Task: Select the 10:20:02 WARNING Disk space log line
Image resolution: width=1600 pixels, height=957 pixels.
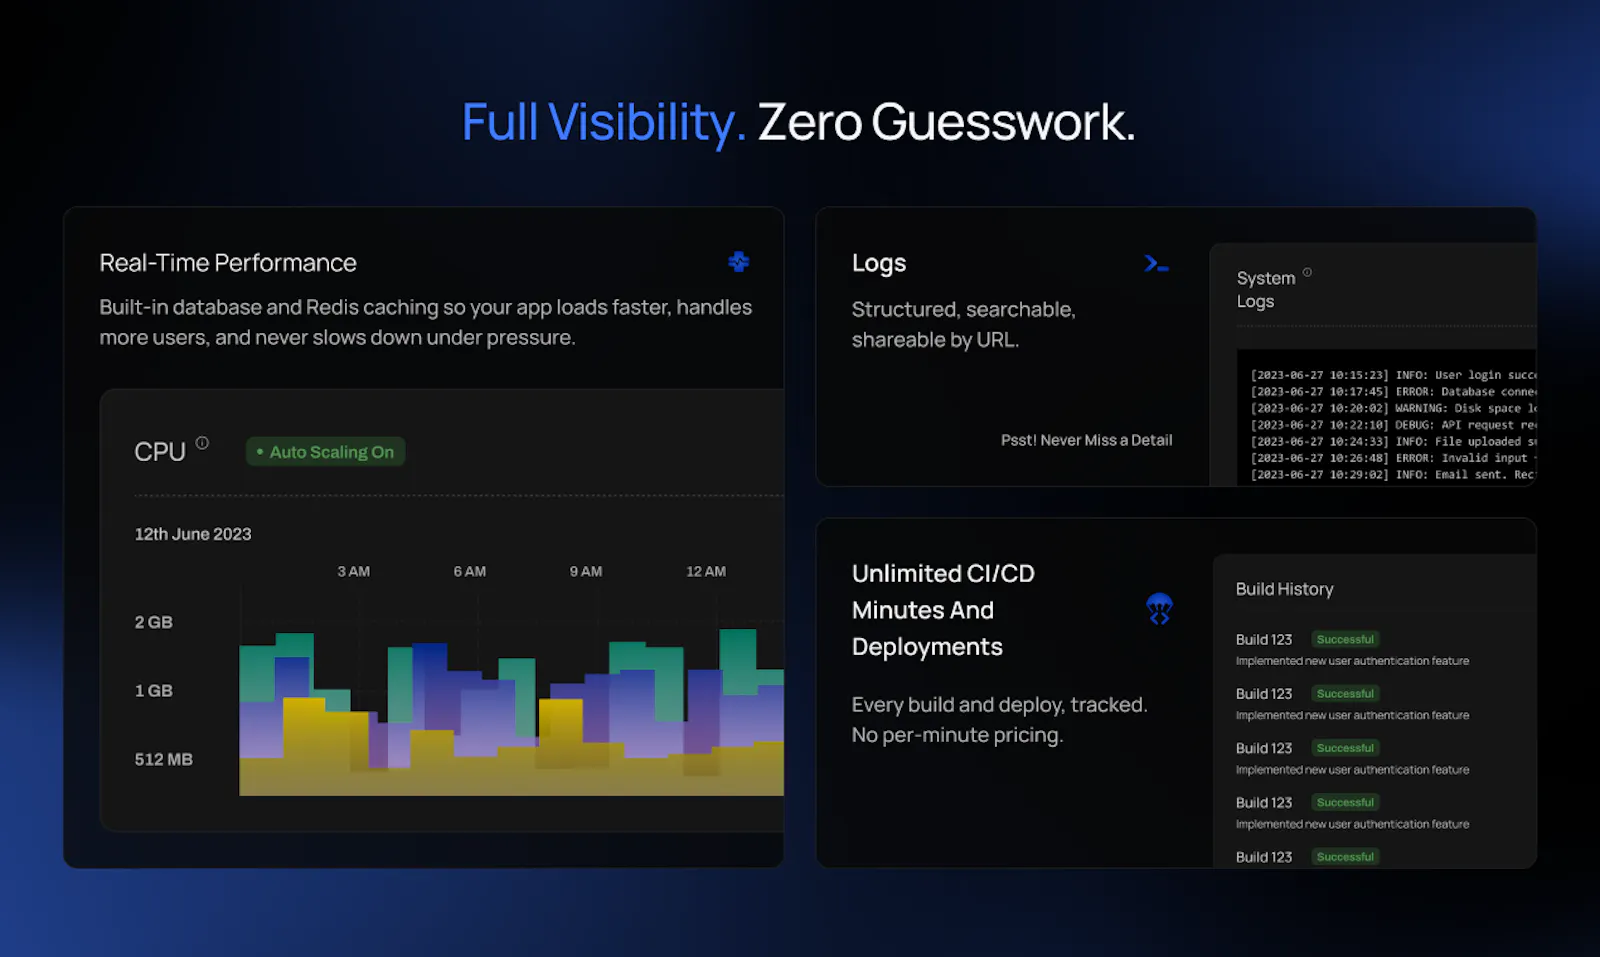Action: point(1393,408)
